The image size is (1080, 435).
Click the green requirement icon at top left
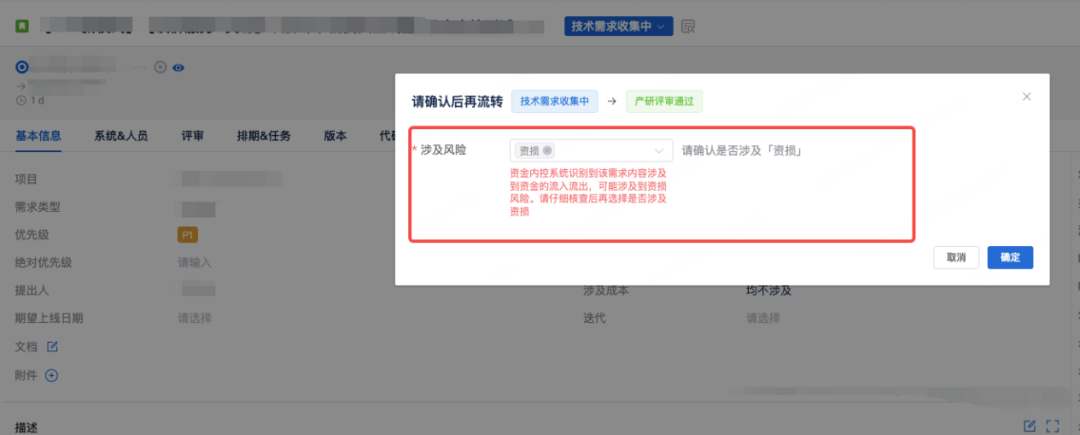tap(23, 26)
